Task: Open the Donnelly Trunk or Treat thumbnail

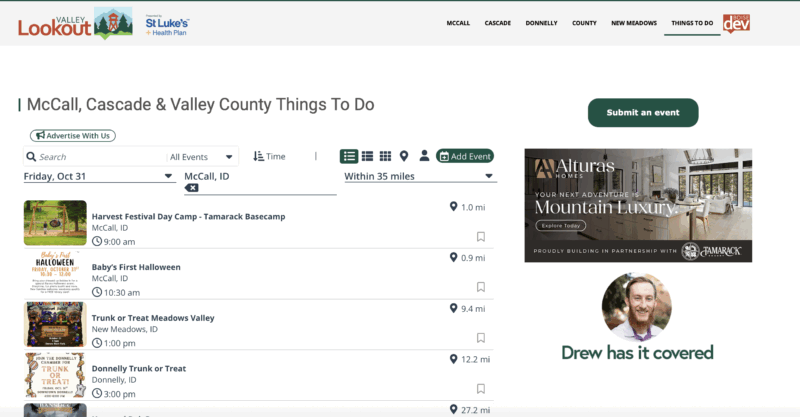Action: pos(55,374)
